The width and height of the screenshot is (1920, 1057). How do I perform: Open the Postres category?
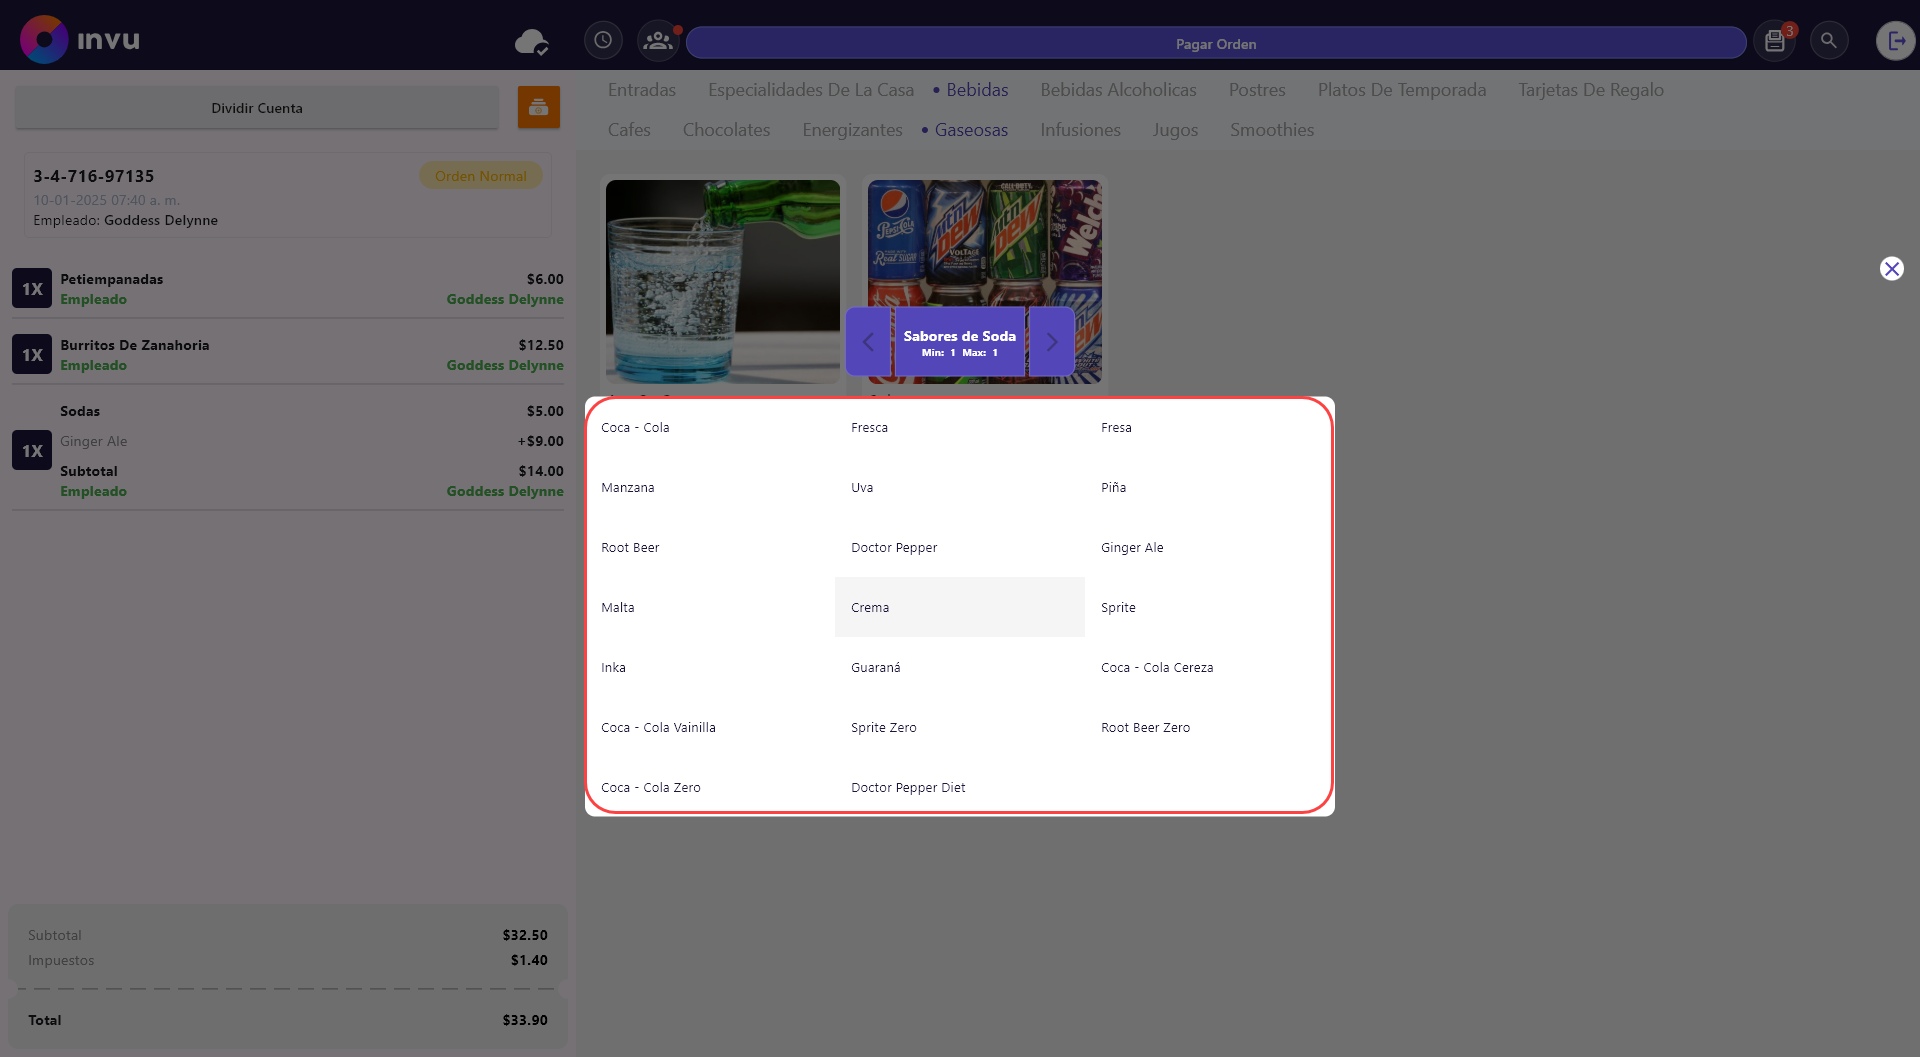pos(1257,90)
